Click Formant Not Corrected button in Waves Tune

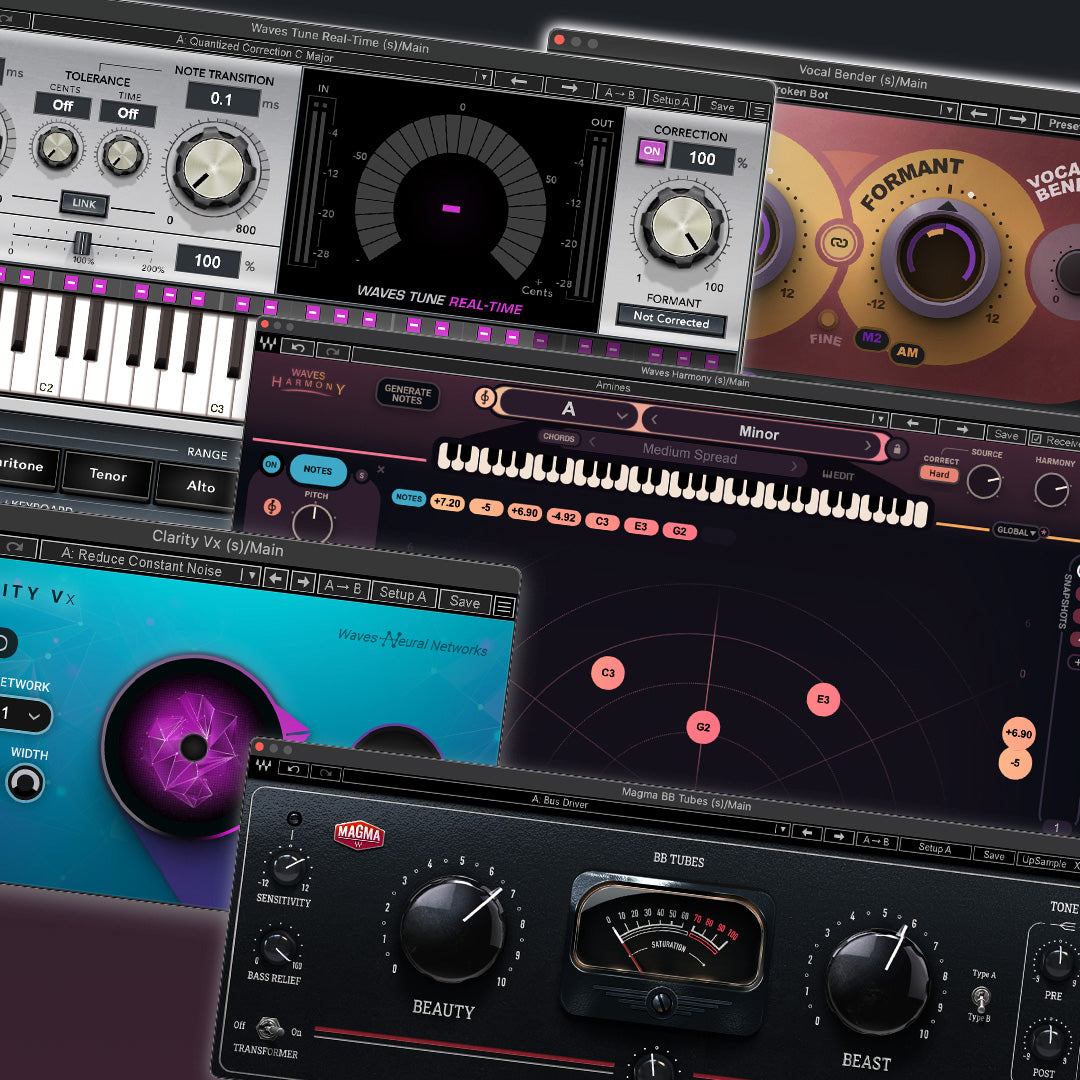(671, 320)
